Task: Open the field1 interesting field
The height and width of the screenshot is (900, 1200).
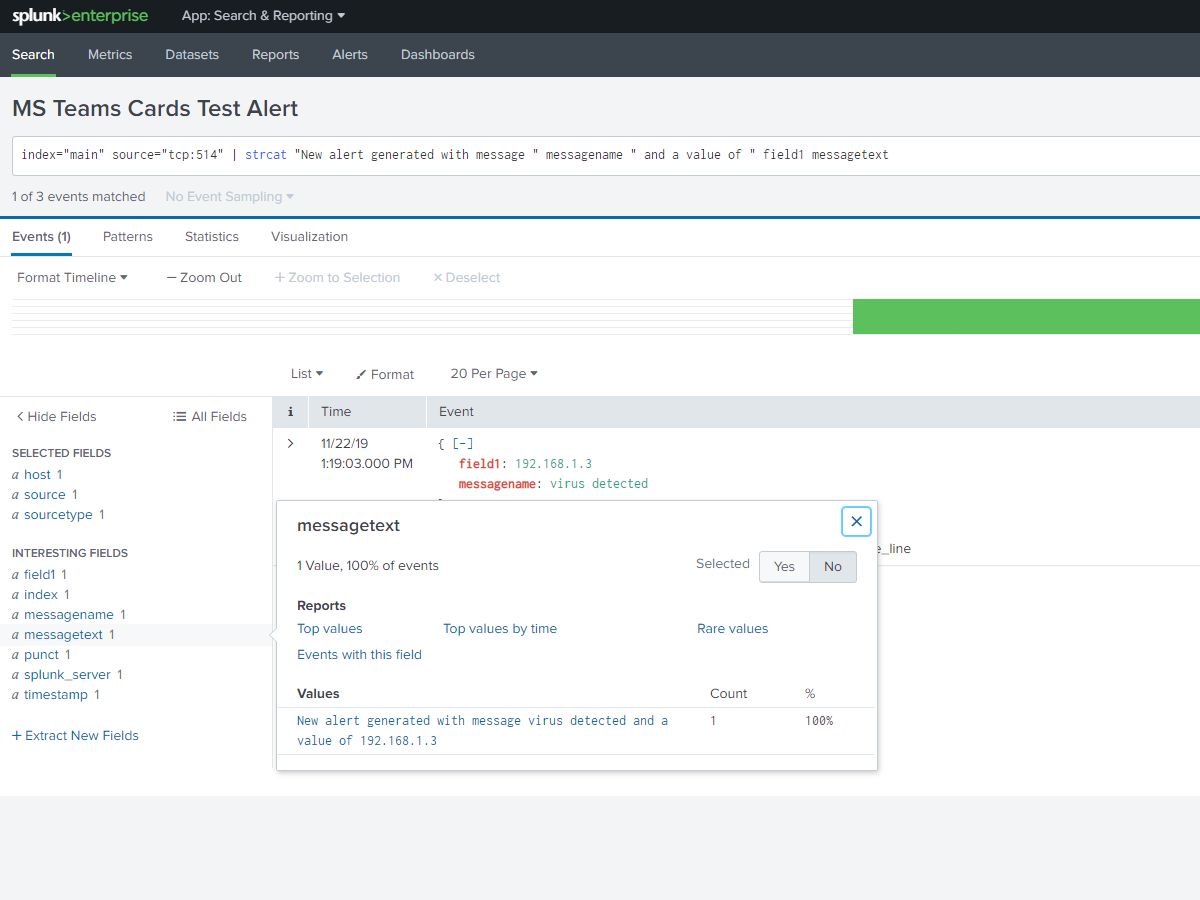Action: [x=40, y=575]
